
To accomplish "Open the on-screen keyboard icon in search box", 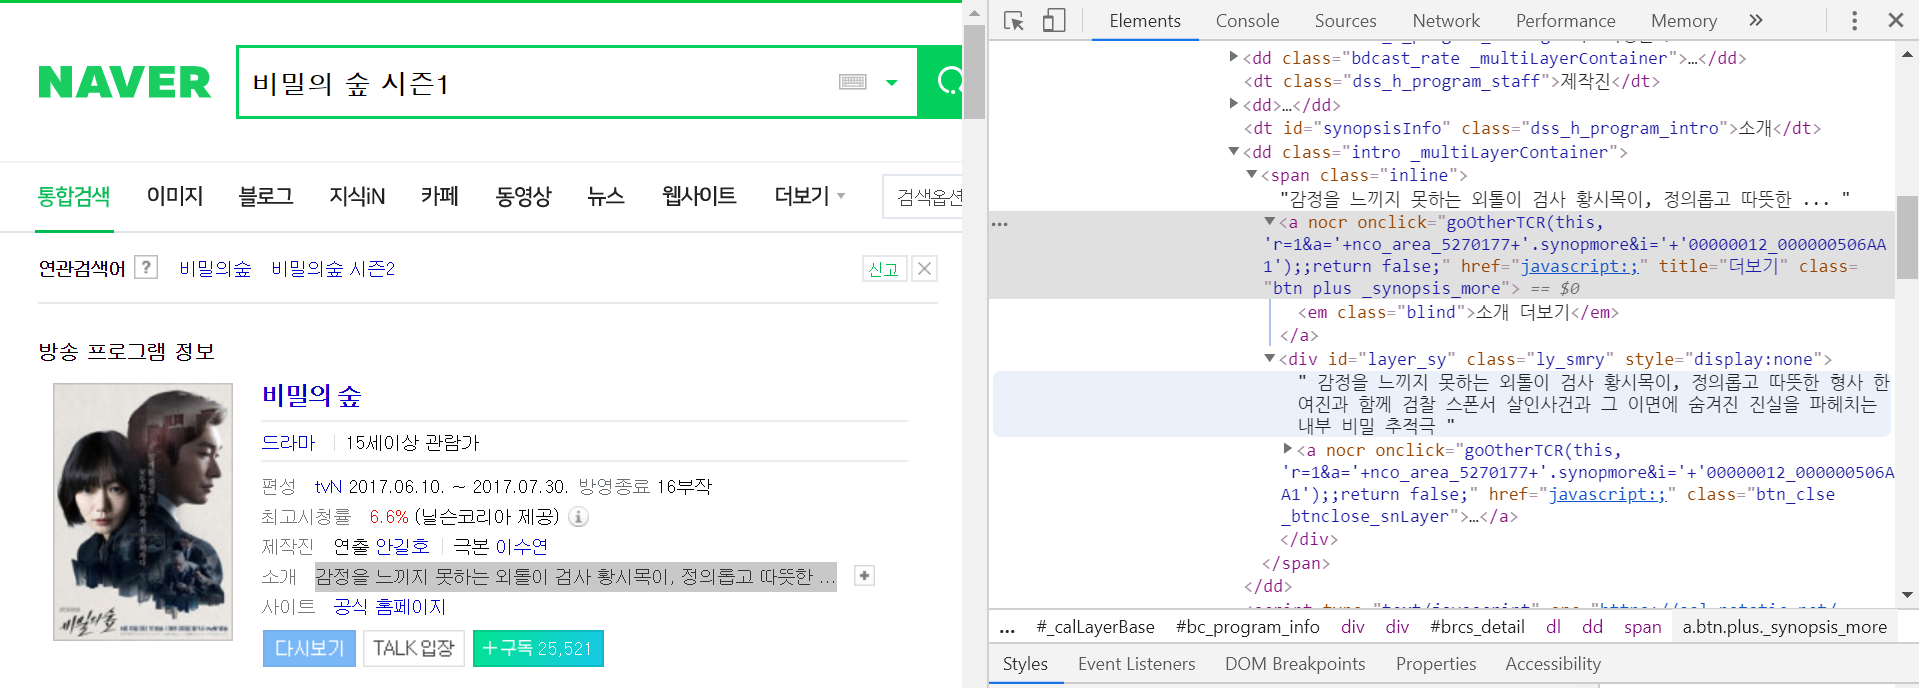I will coord(853,82).
